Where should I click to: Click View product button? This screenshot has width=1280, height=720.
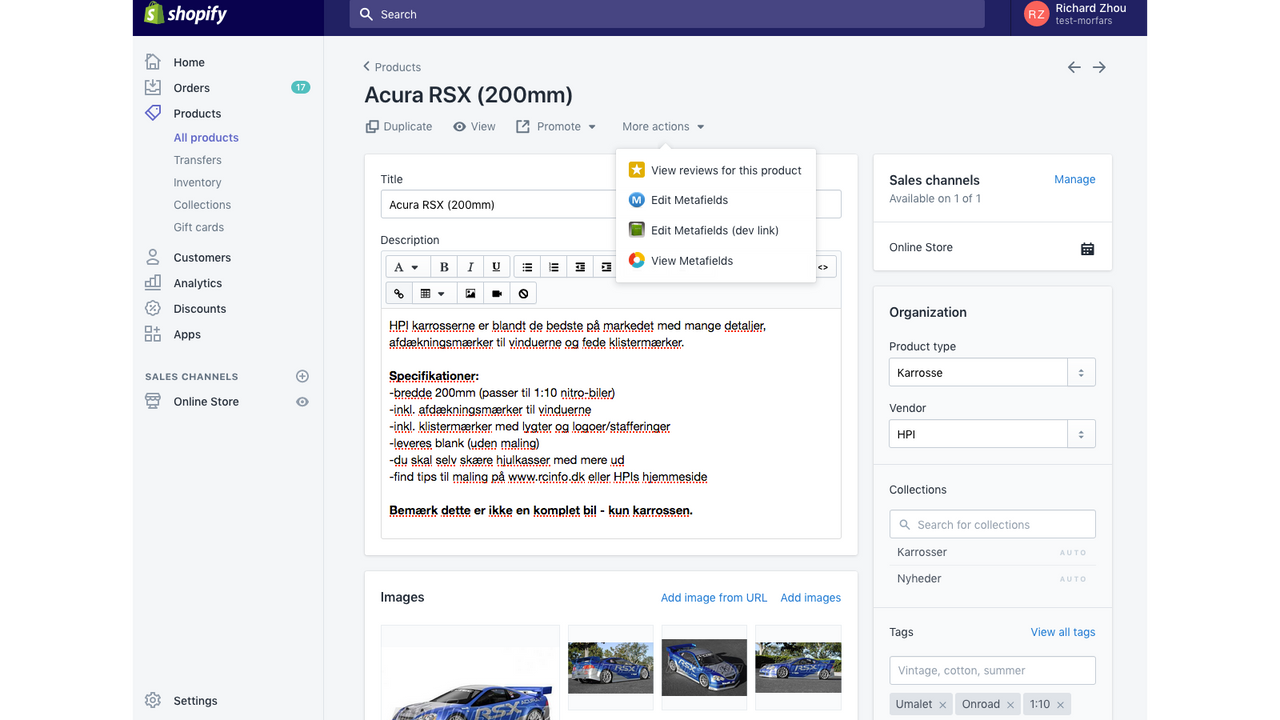[474, 127]
